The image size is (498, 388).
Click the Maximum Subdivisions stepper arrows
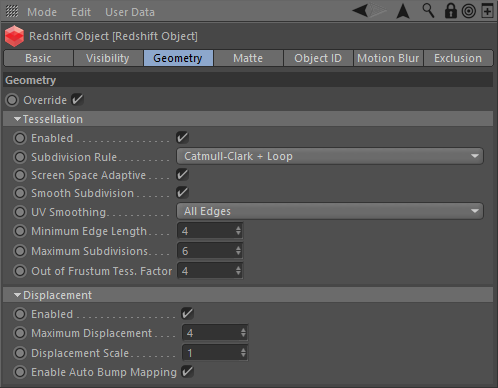point(238,251)
